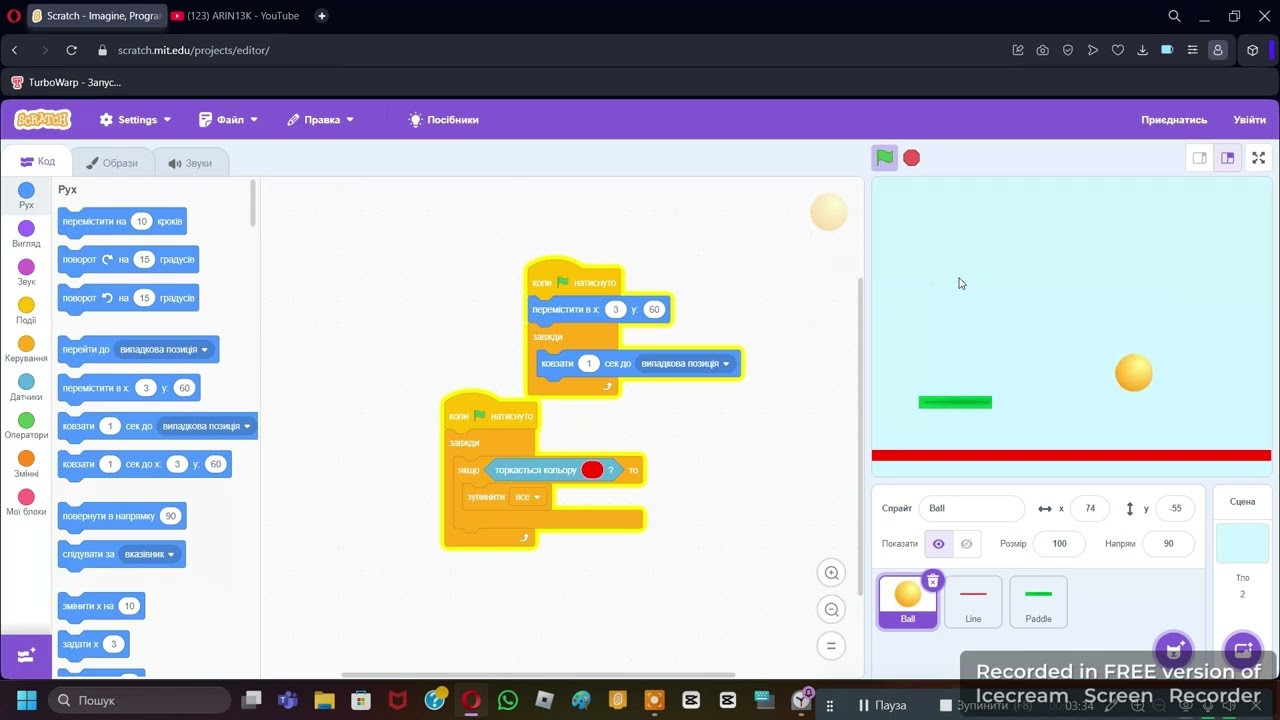Click Увійти to sign in
Viewport: 1280px width, 720px height.
tap(1249, 120)
